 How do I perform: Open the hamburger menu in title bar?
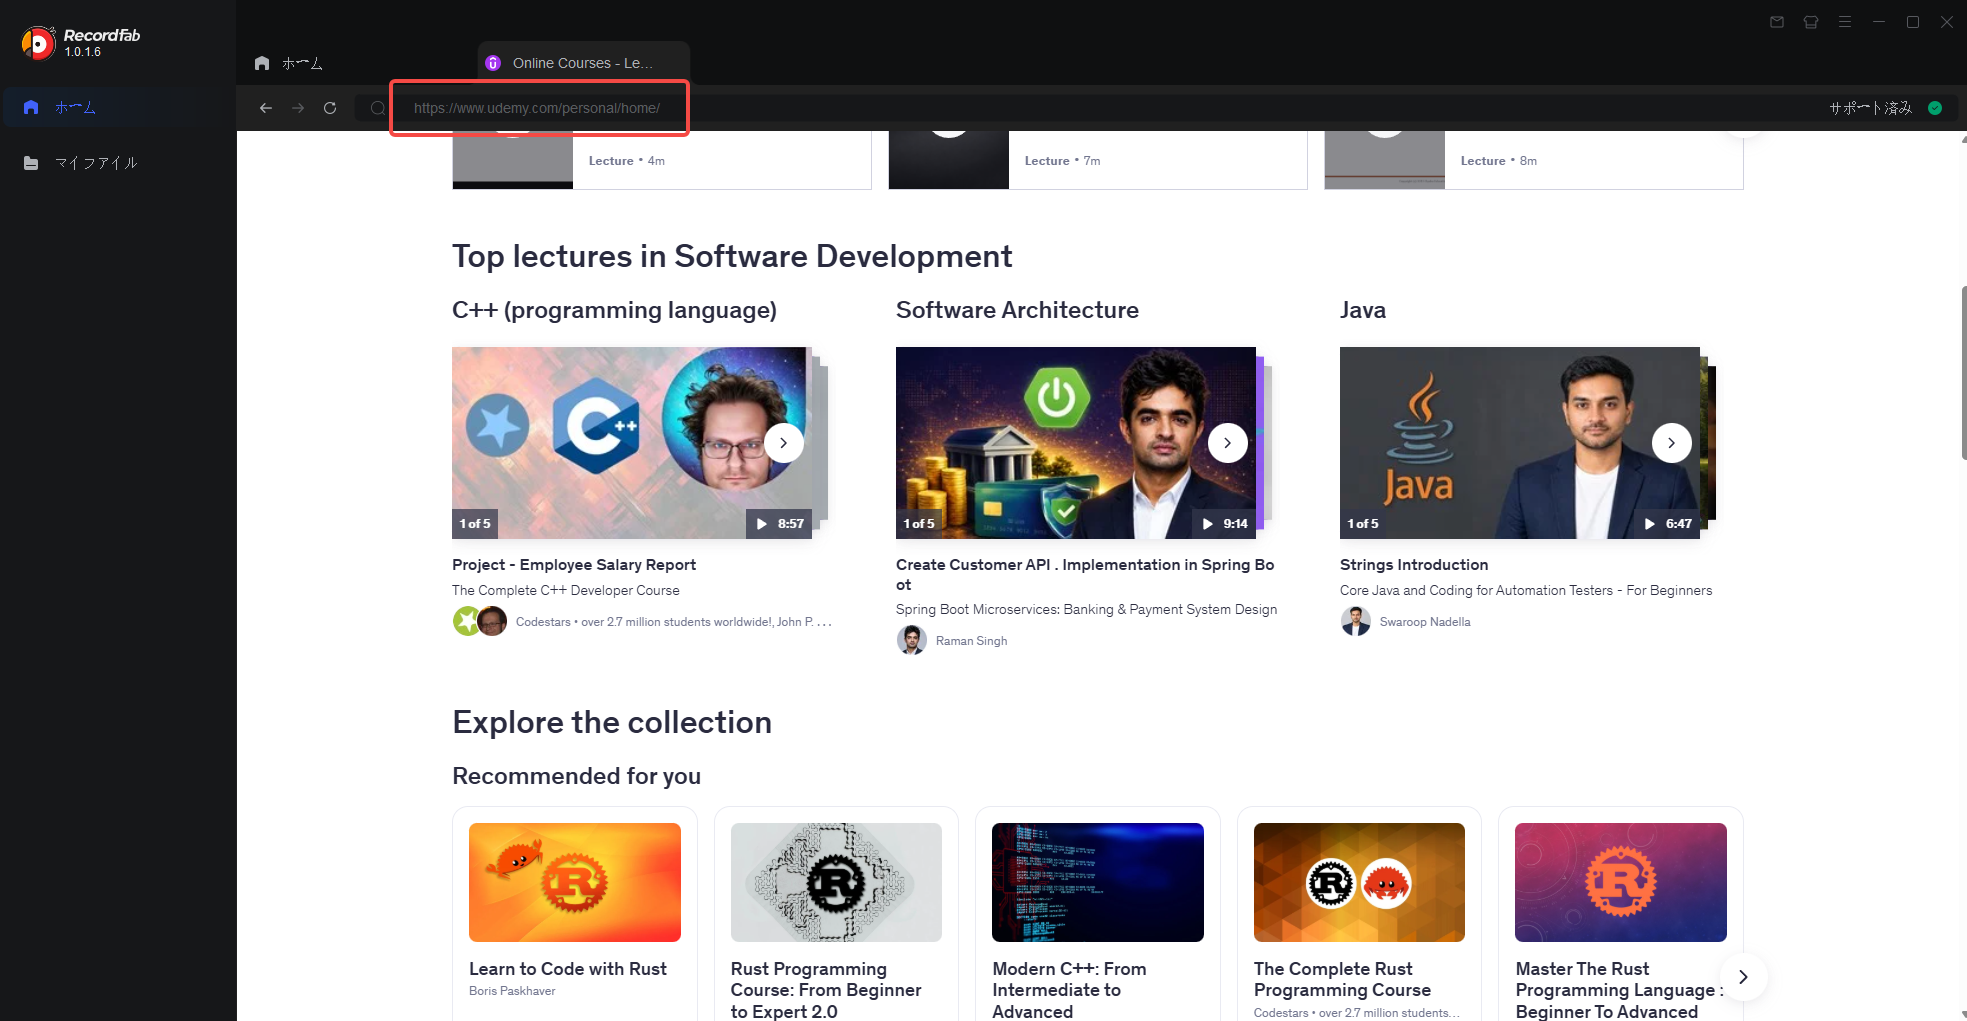pyautogui.click(x=1845, y=22)
